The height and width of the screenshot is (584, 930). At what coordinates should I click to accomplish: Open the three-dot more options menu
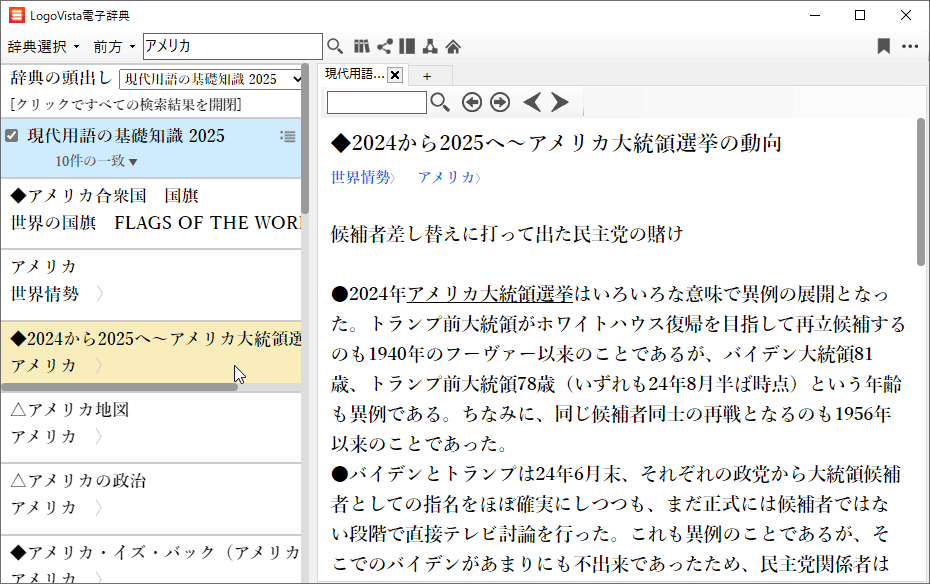click(x=909, y=46)
